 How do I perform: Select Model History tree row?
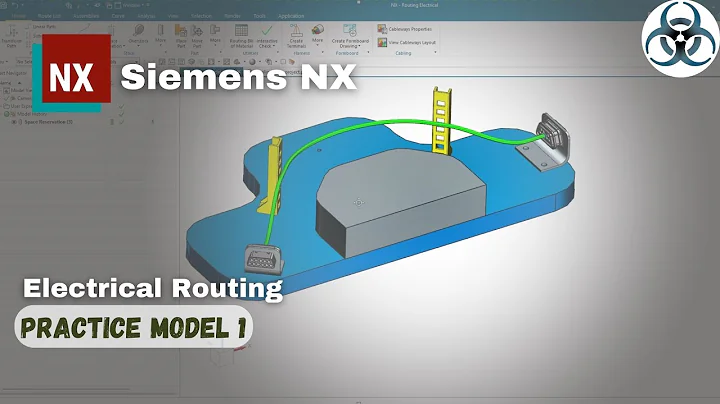[32, 114]
